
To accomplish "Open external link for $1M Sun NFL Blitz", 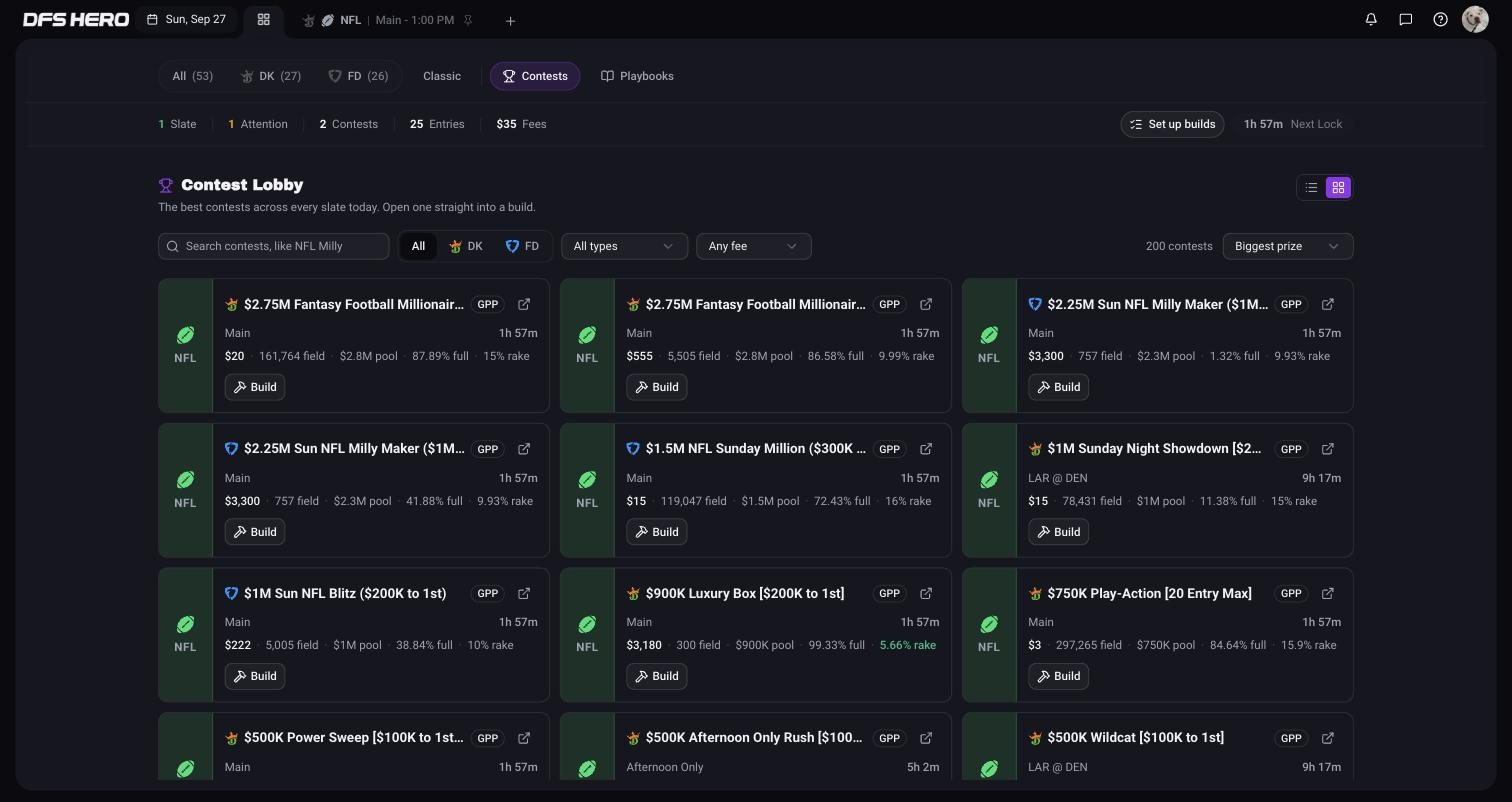I will coord(524,593).
